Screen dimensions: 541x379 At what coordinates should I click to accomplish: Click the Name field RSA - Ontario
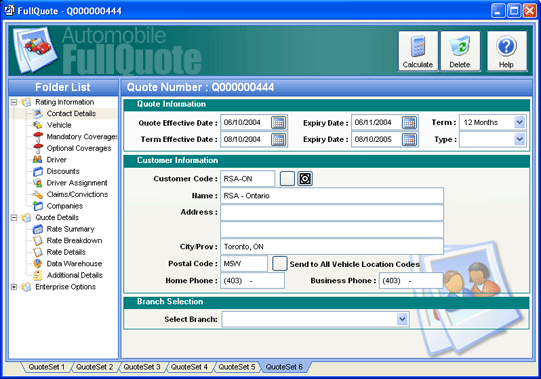[x=332, y=196]
